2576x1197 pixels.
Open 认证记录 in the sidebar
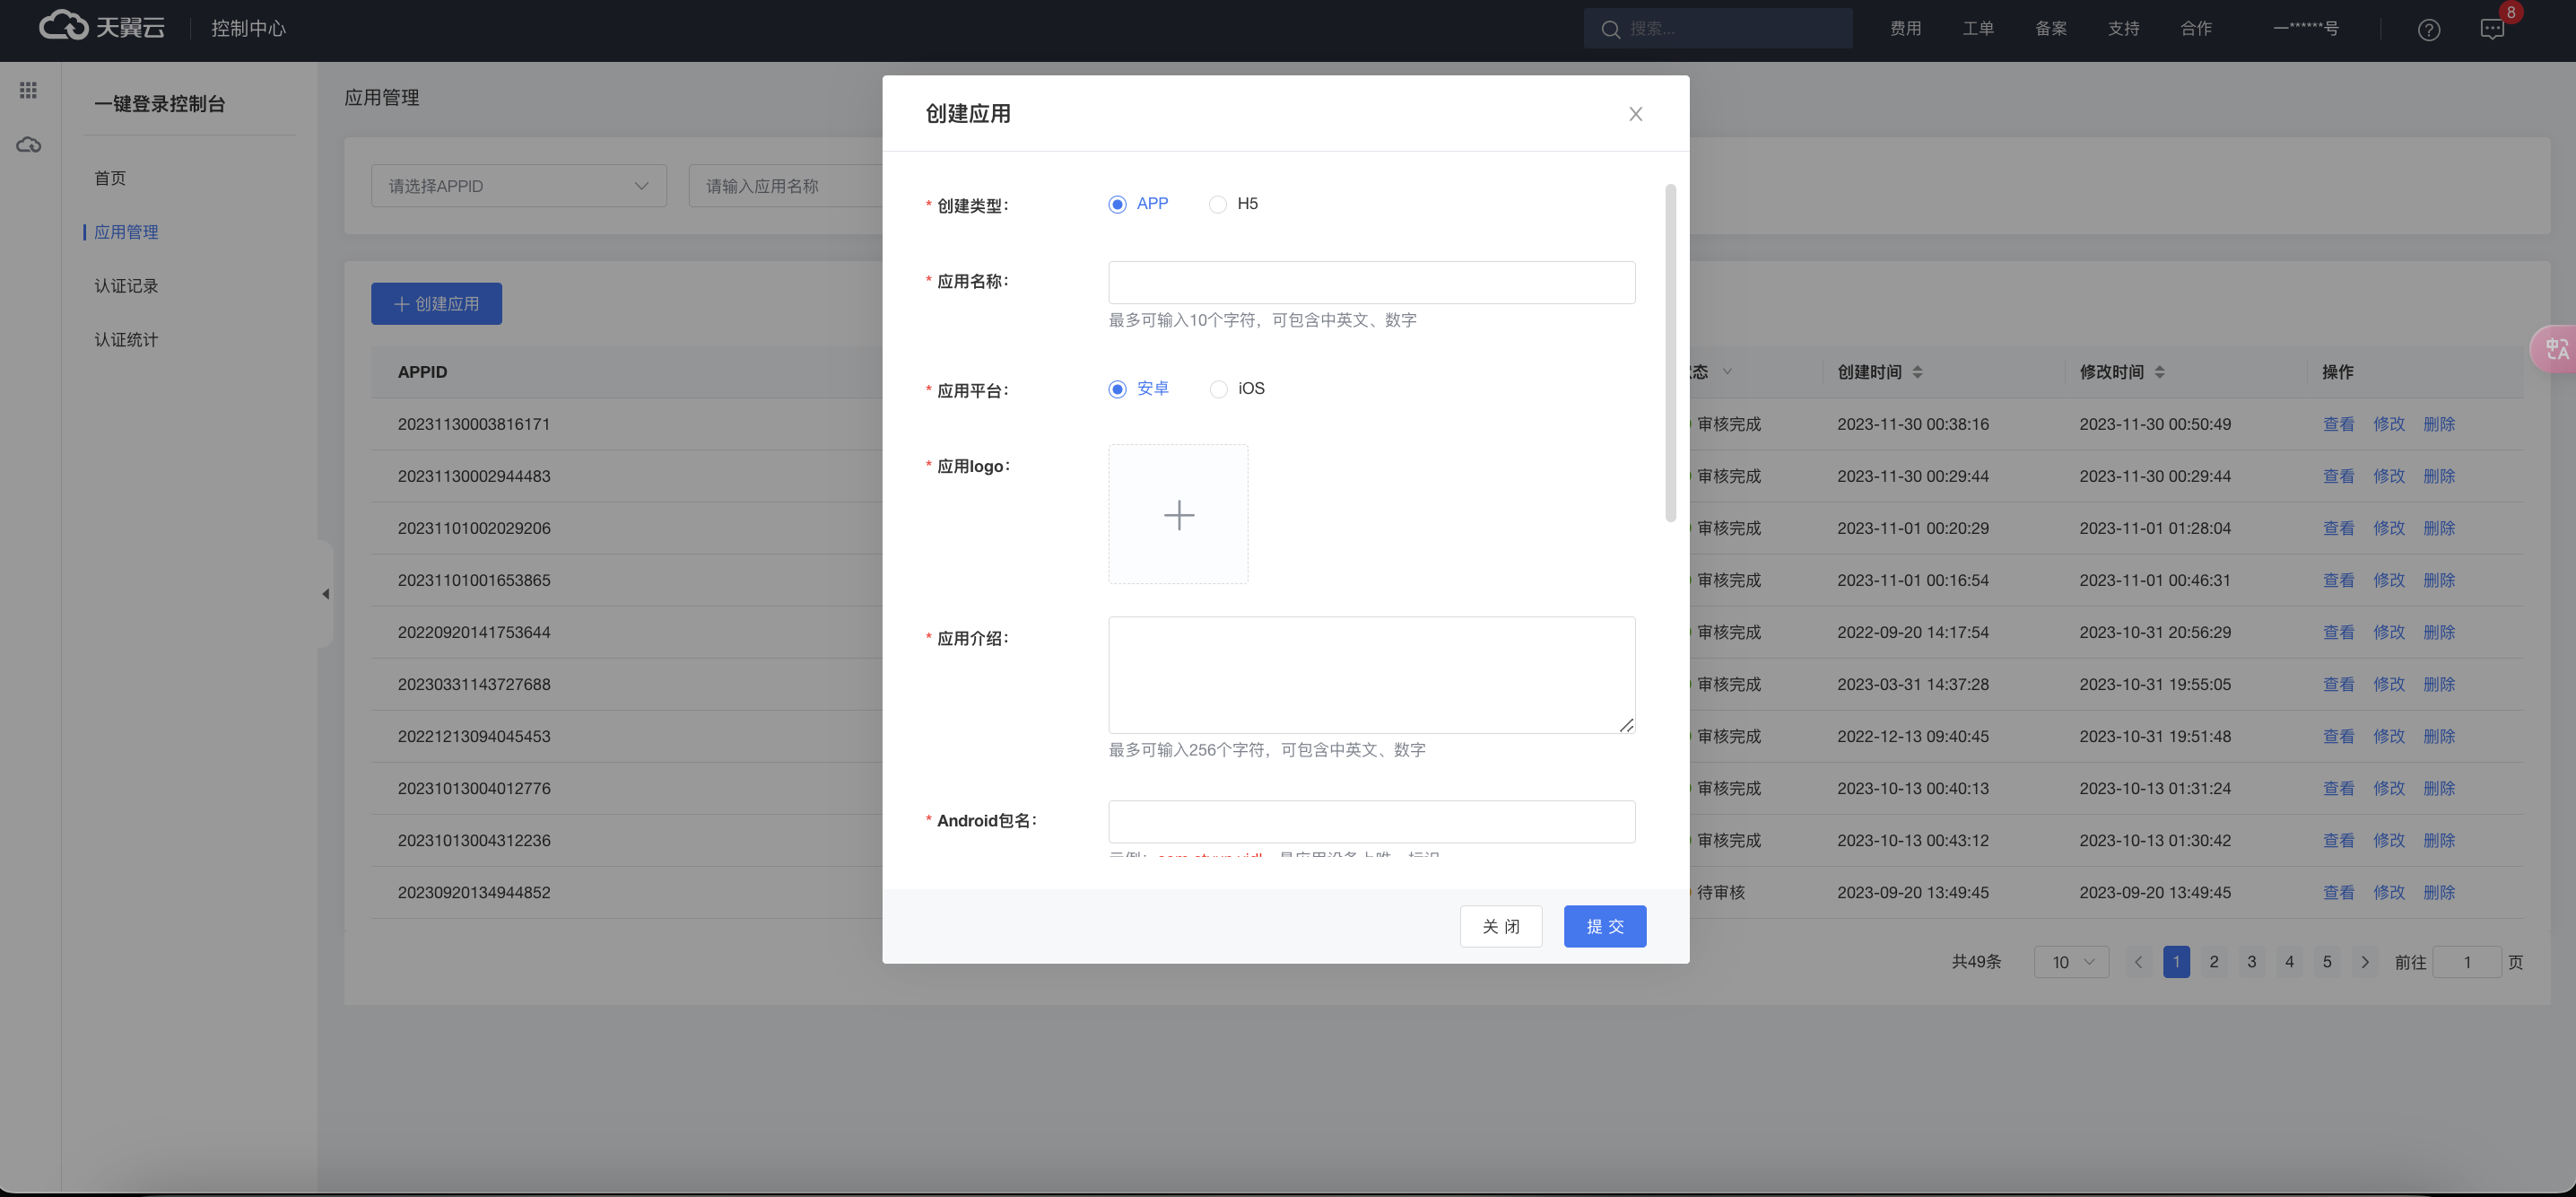[126, 286]
